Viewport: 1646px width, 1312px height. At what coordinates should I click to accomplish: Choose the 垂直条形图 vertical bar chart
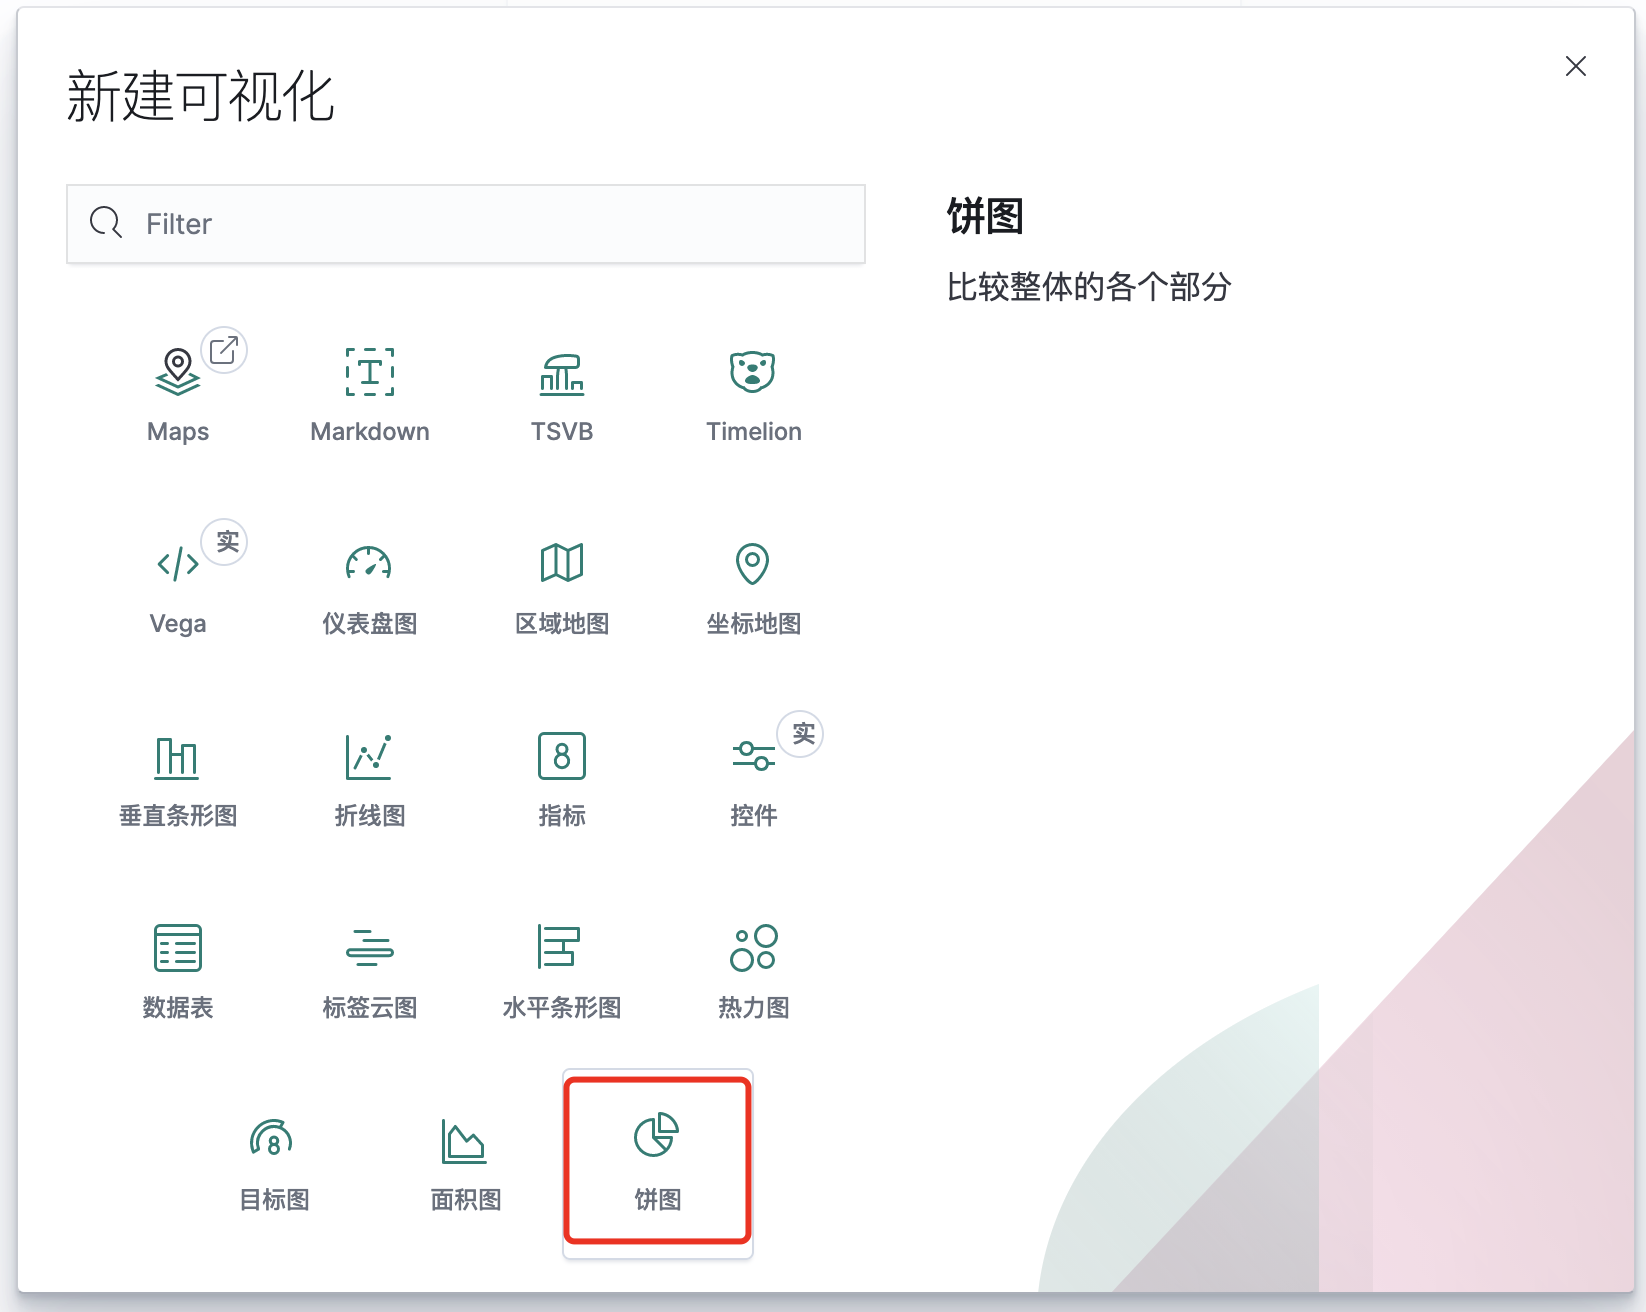click(178, 778)
